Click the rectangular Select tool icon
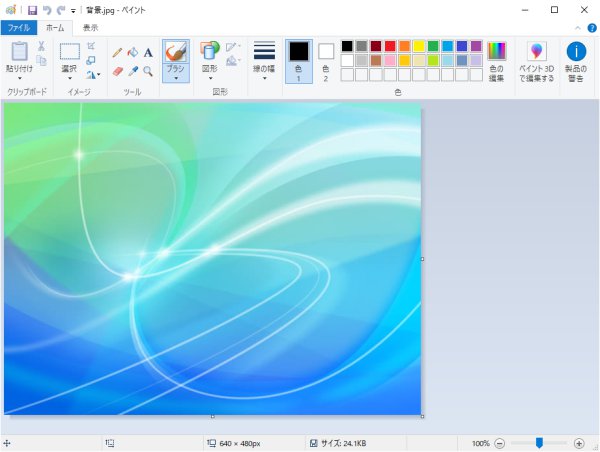 [x=70, y=52]
